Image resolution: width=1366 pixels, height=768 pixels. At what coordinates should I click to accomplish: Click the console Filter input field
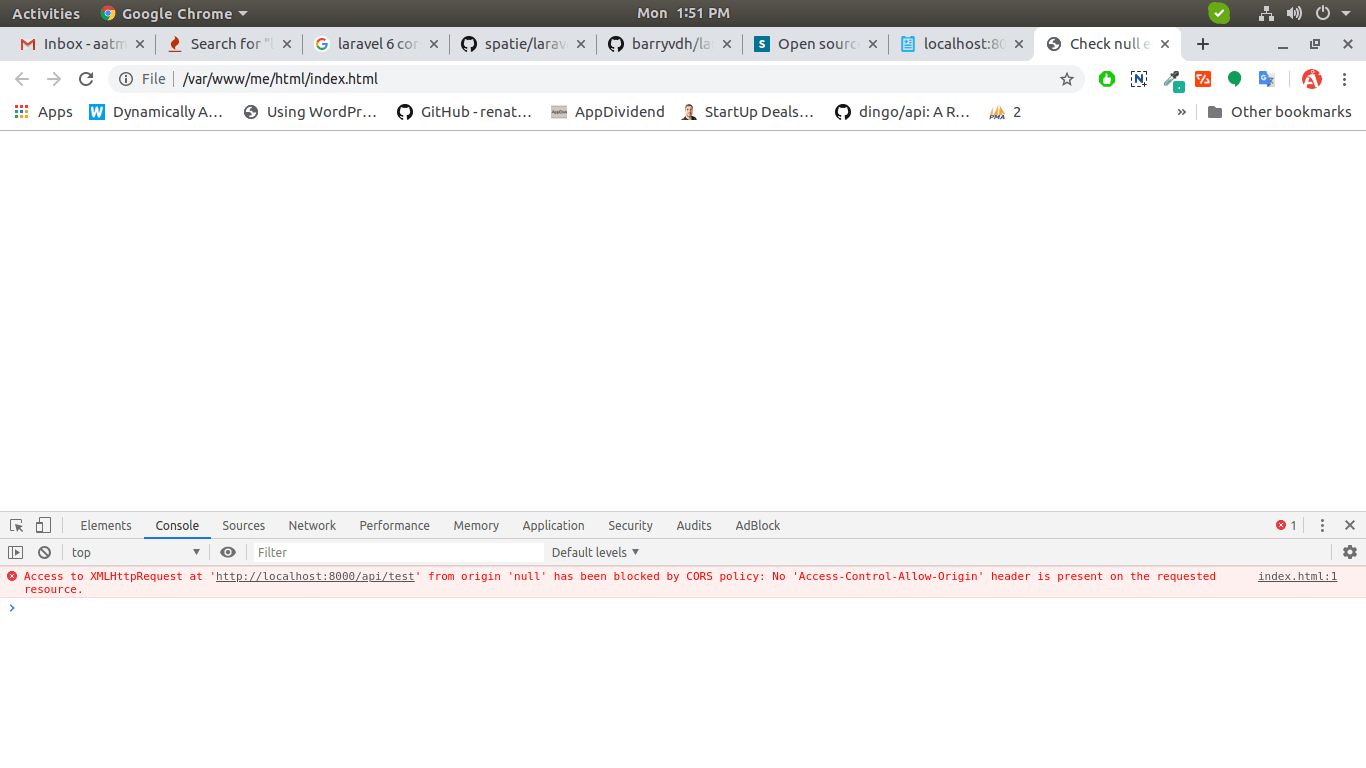pyautogui.click(x=397, y=552)
